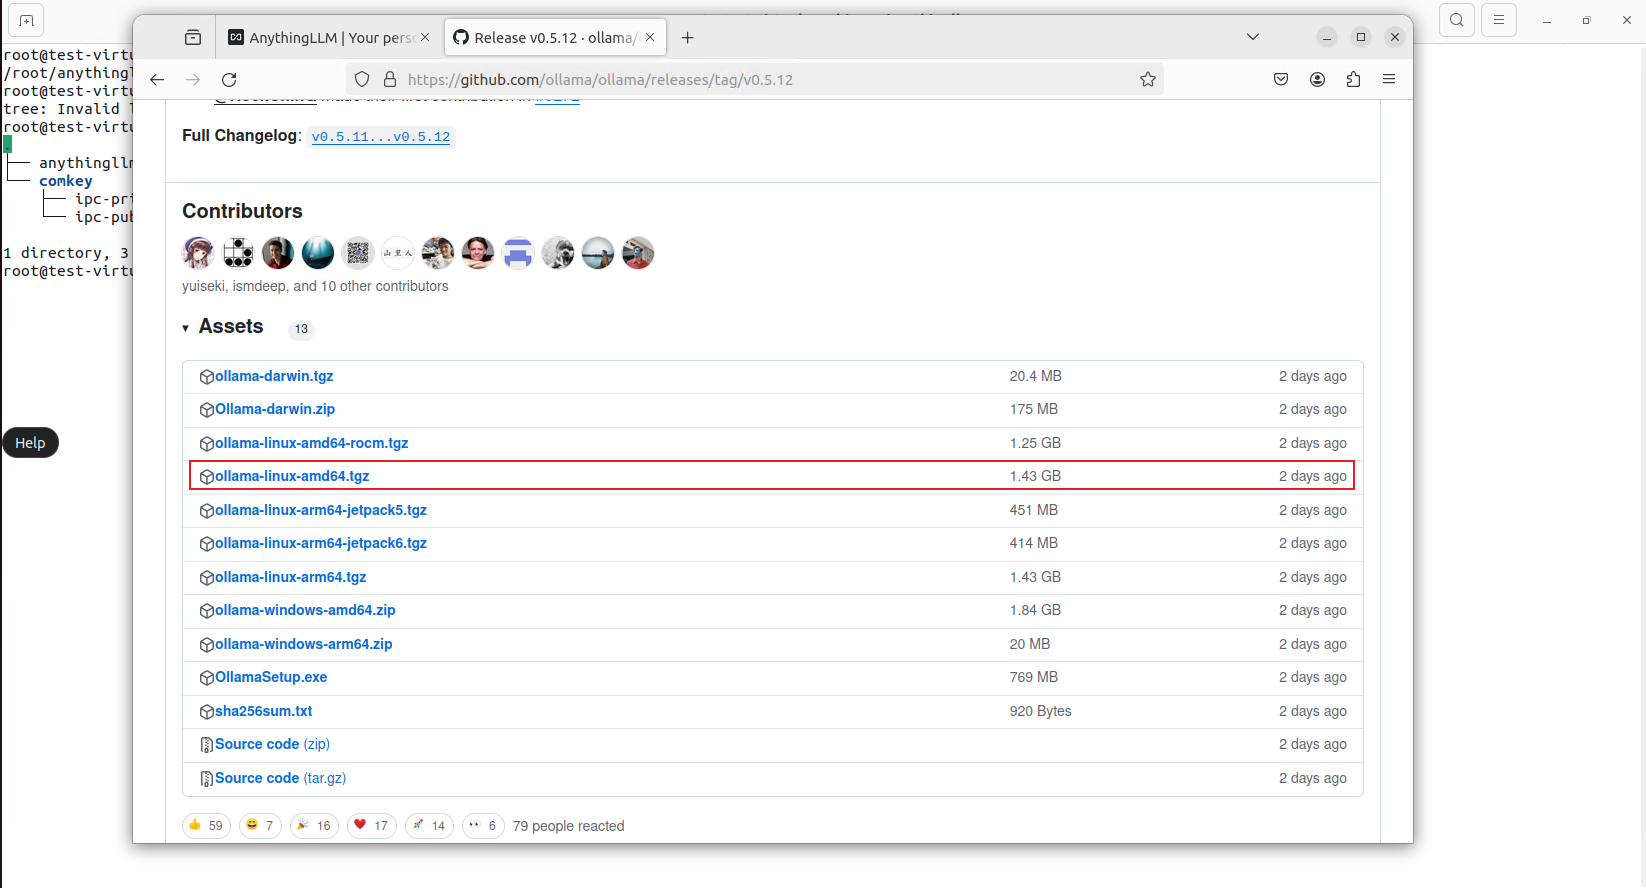This screenshot has height=888, width=1646.
Task: Select the Release v0.5.12 ollama tab
Action: (555, 37)
